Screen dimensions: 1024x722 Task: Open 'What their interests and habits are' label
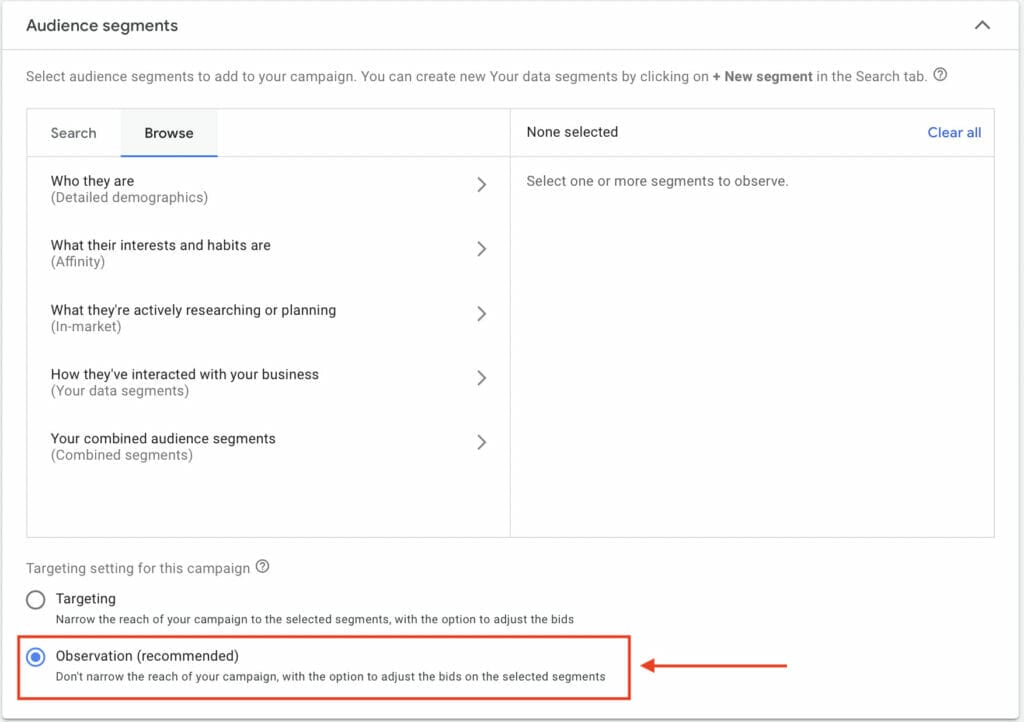tap(161, 245)
